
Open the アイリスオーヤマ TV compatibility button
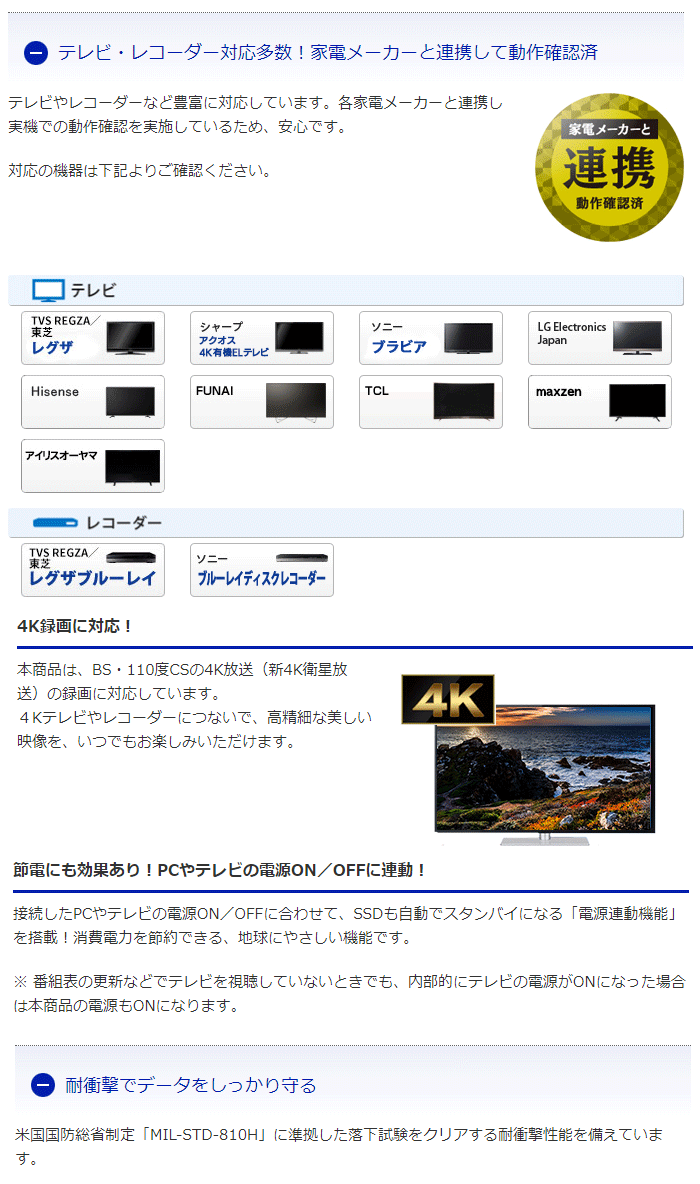point(93,466)
